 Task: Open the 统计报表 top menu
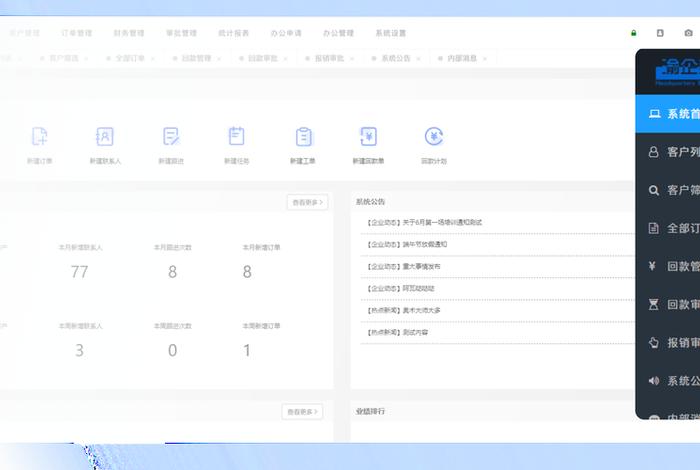[x=233, y=33]
